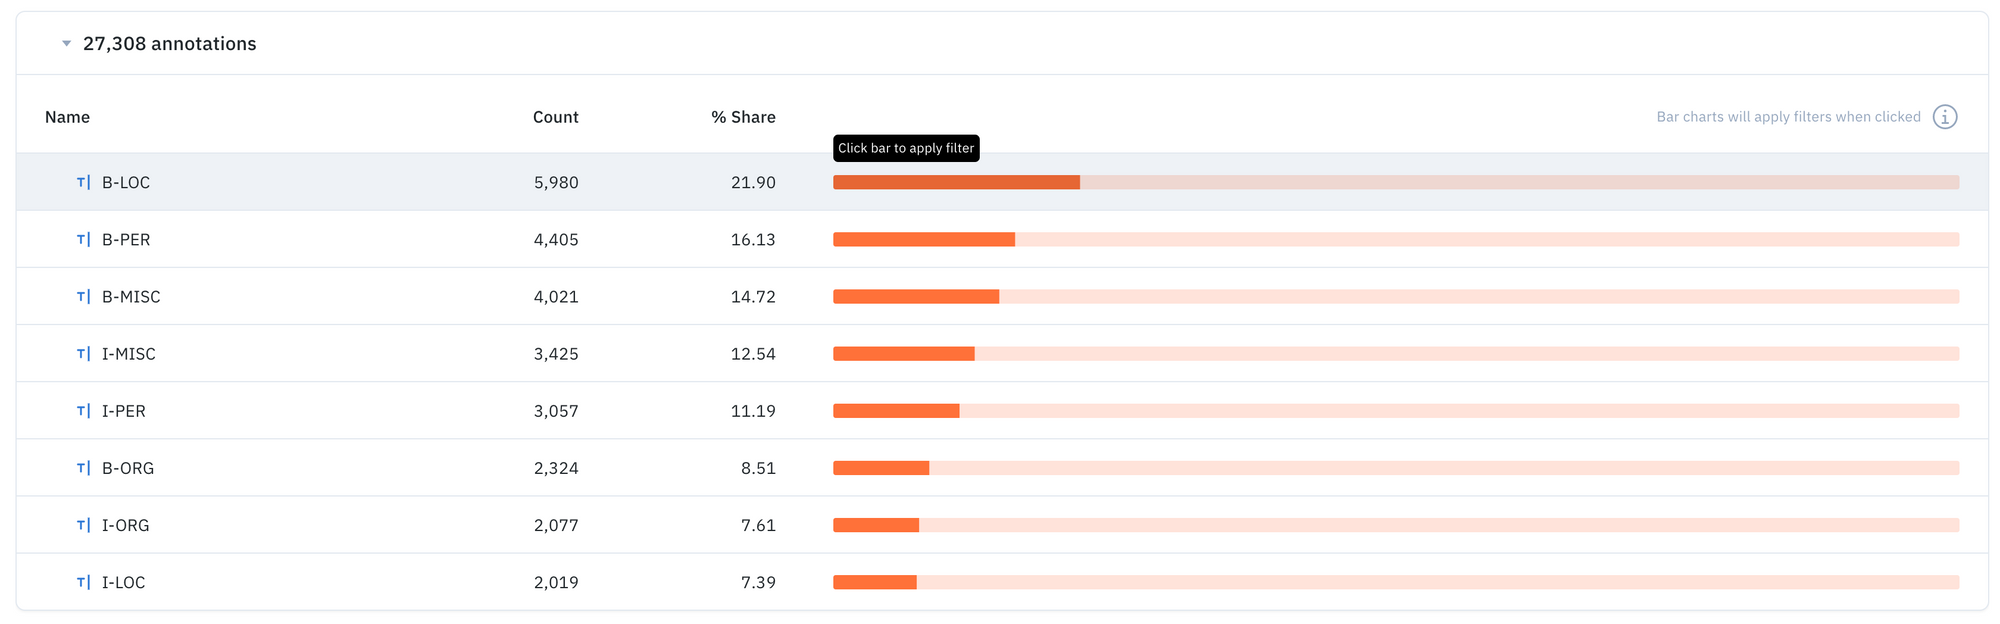Click the text-type icon next to B-ORG
Screen dimensions: 2000x624
click(84, 467)
